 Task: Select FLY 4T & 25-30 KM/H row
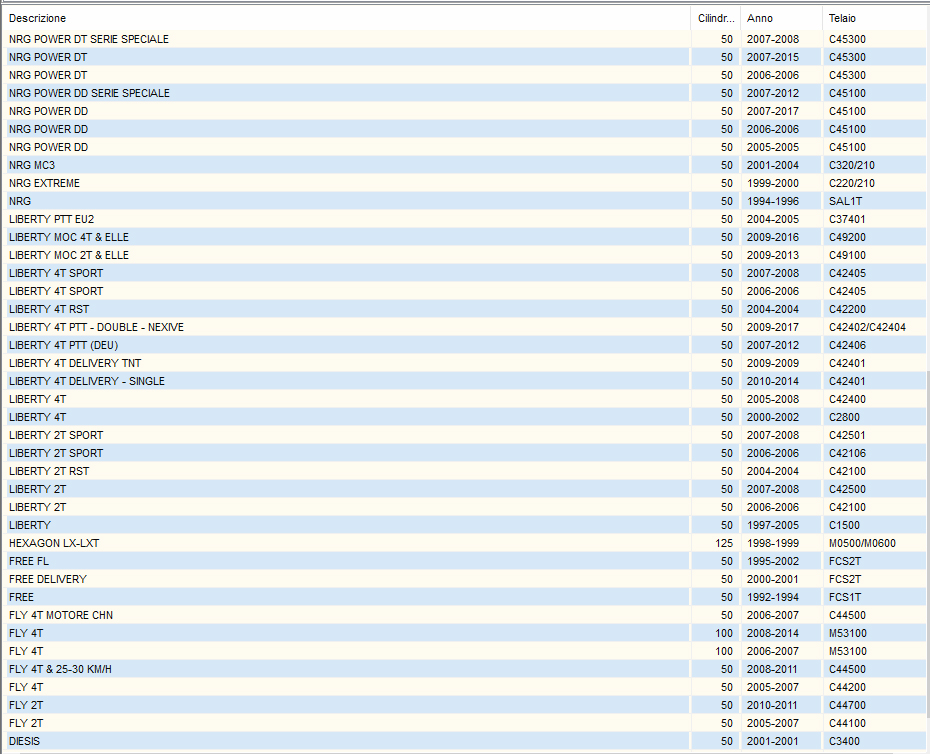[464, 669]
